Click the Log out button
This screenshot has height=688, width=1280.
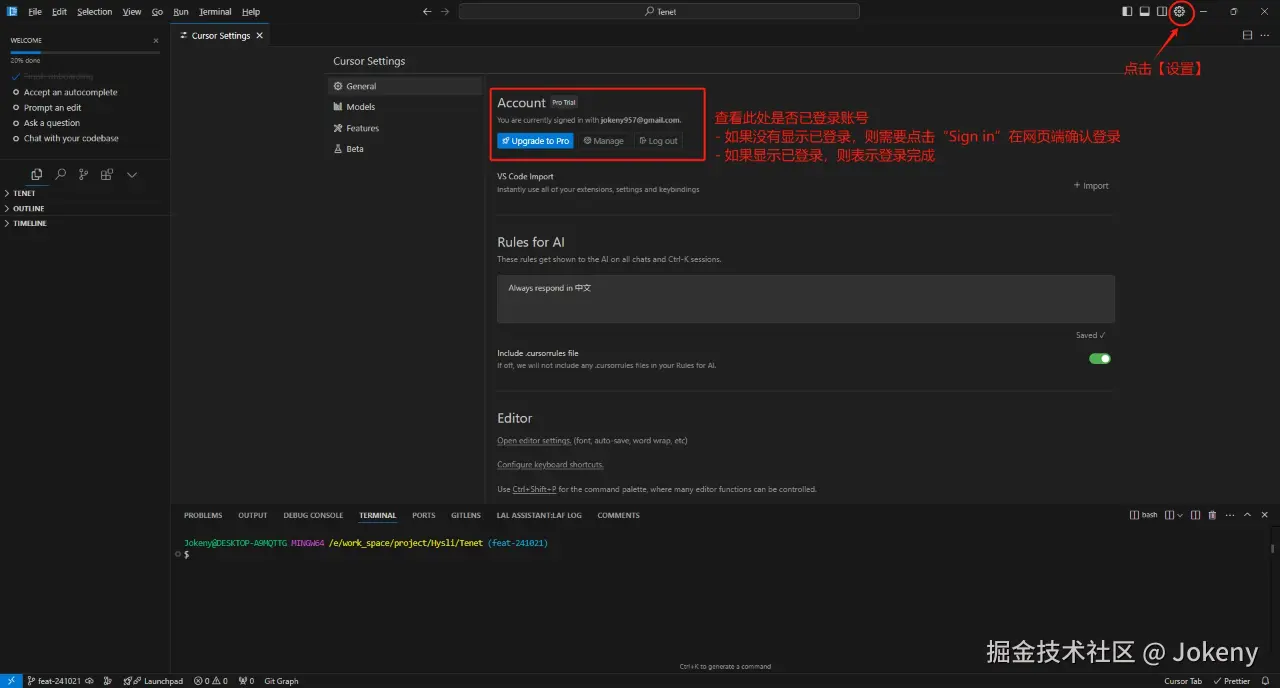658,141
